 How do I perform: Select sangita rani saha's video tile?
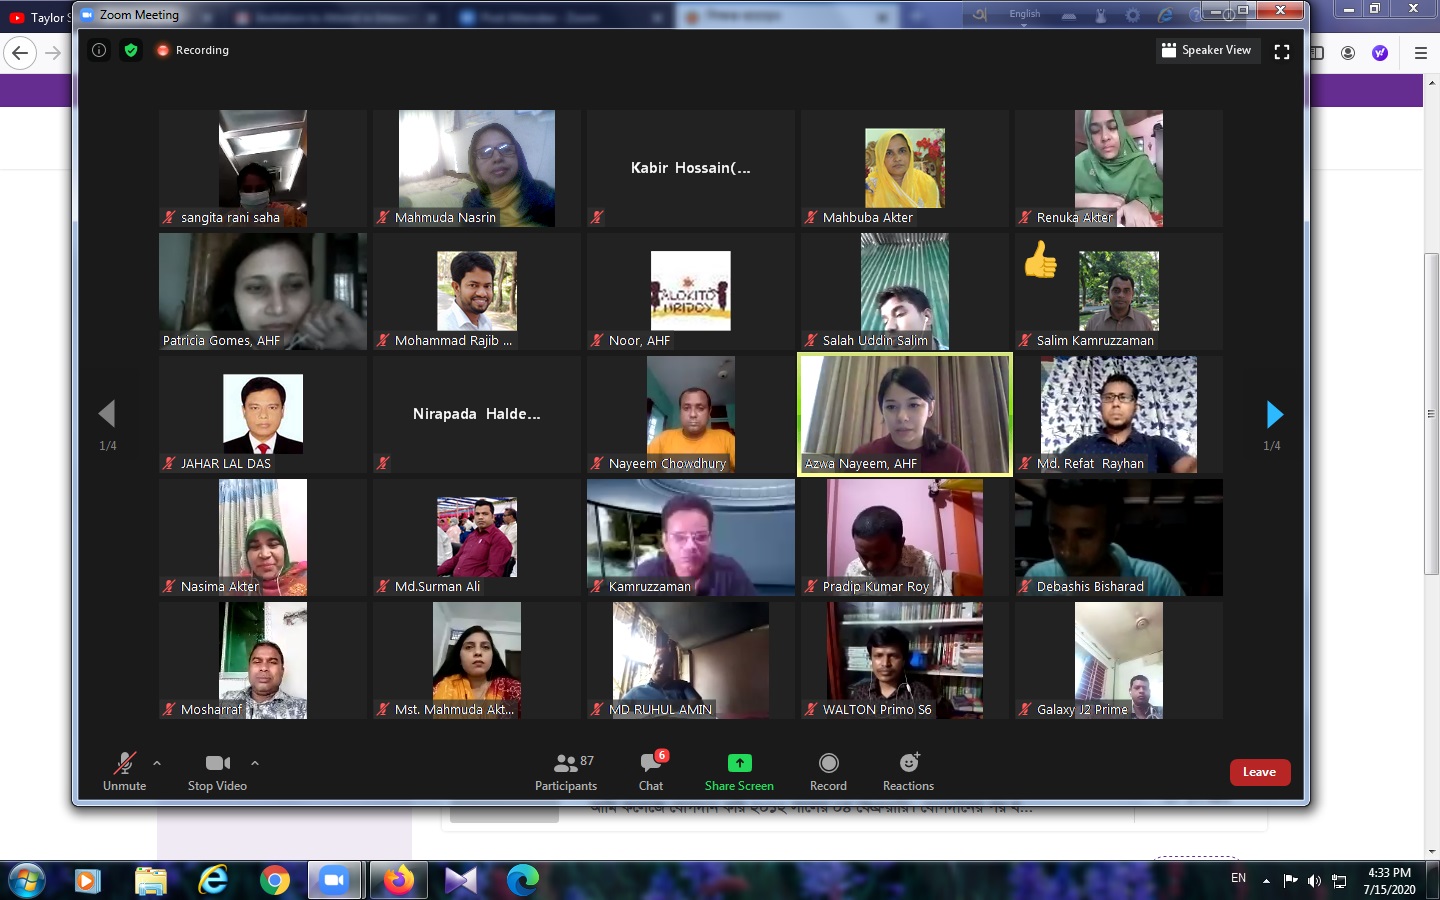[263, 168]
